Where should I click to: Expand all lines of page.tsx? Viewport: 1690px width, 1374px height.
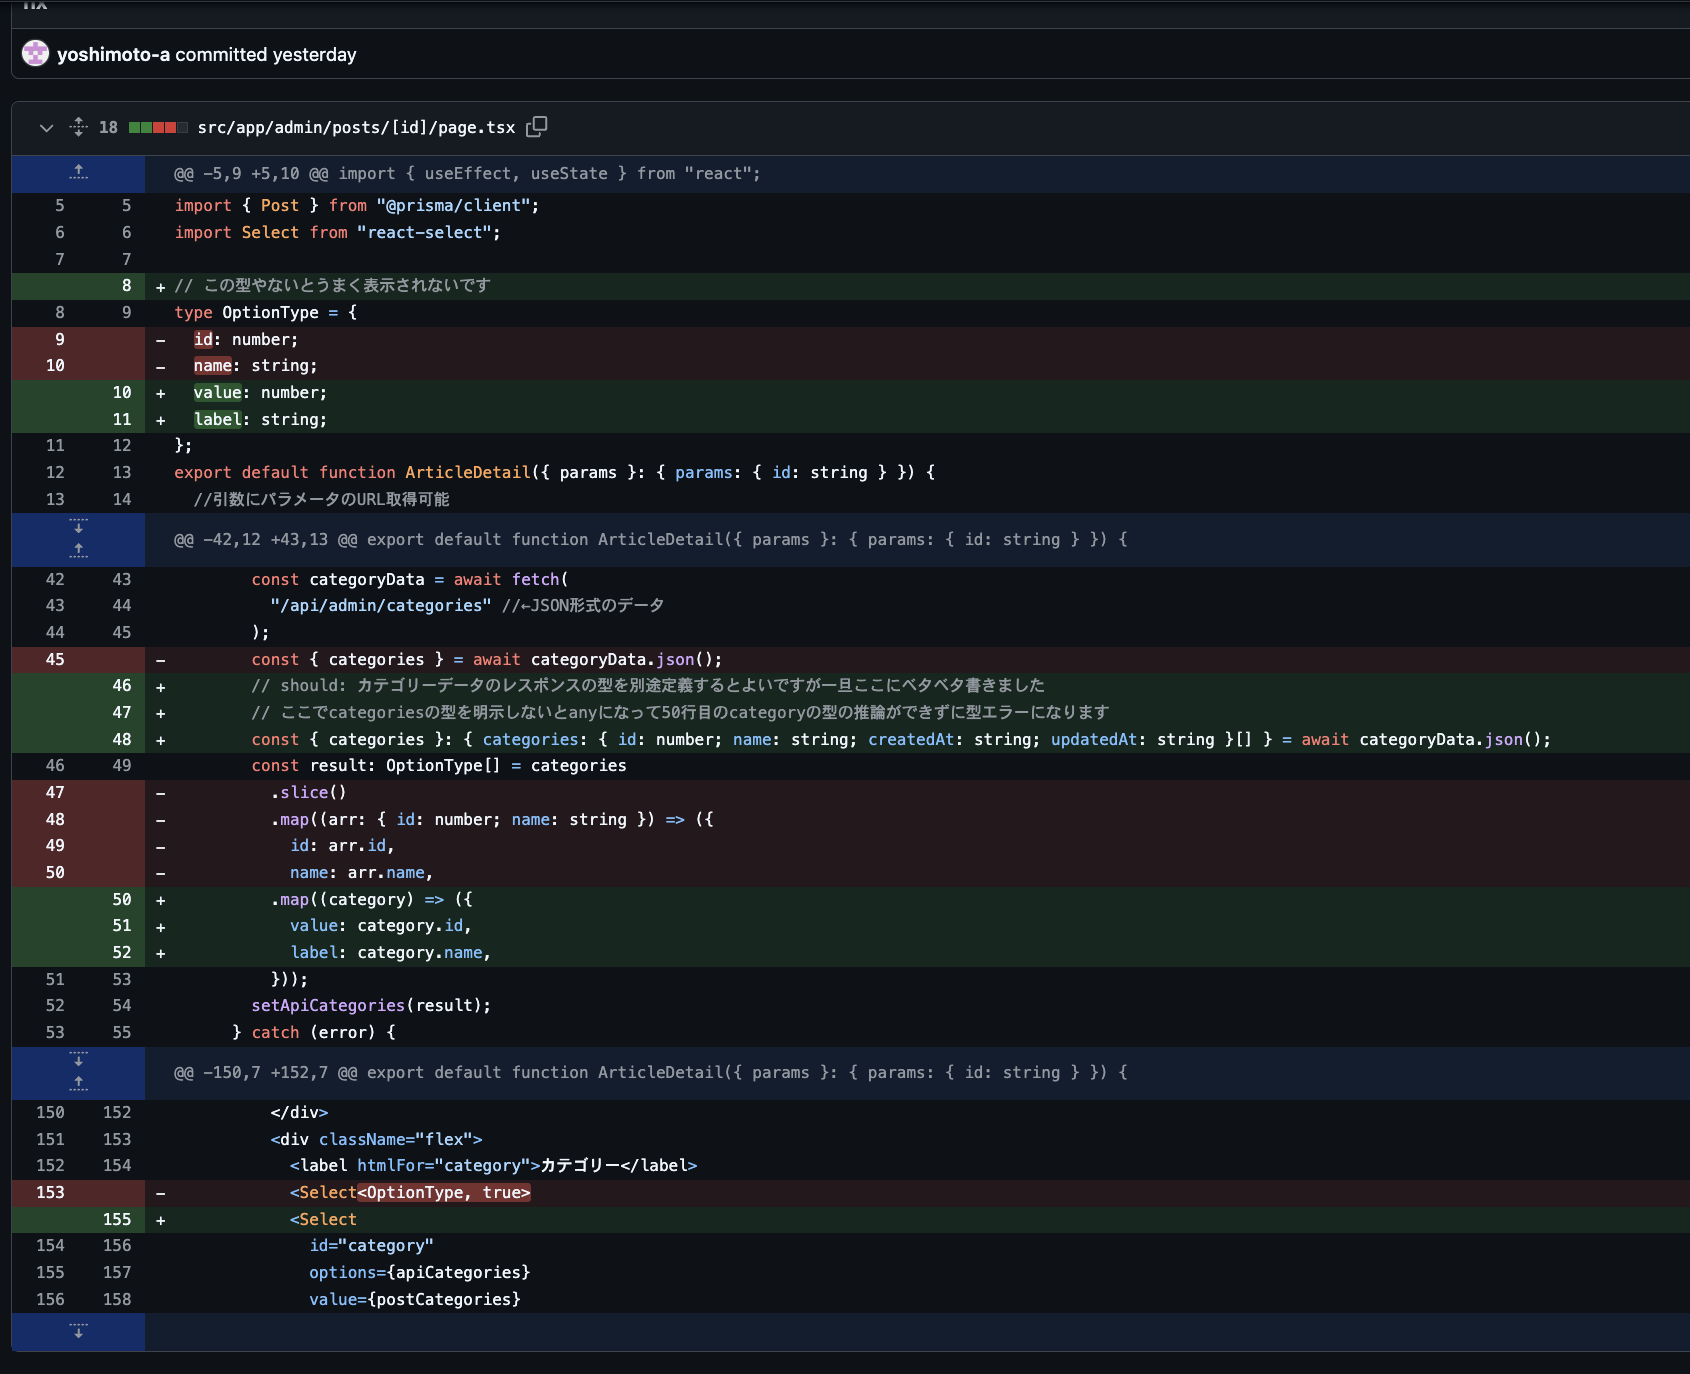click(x=79, y=128)
